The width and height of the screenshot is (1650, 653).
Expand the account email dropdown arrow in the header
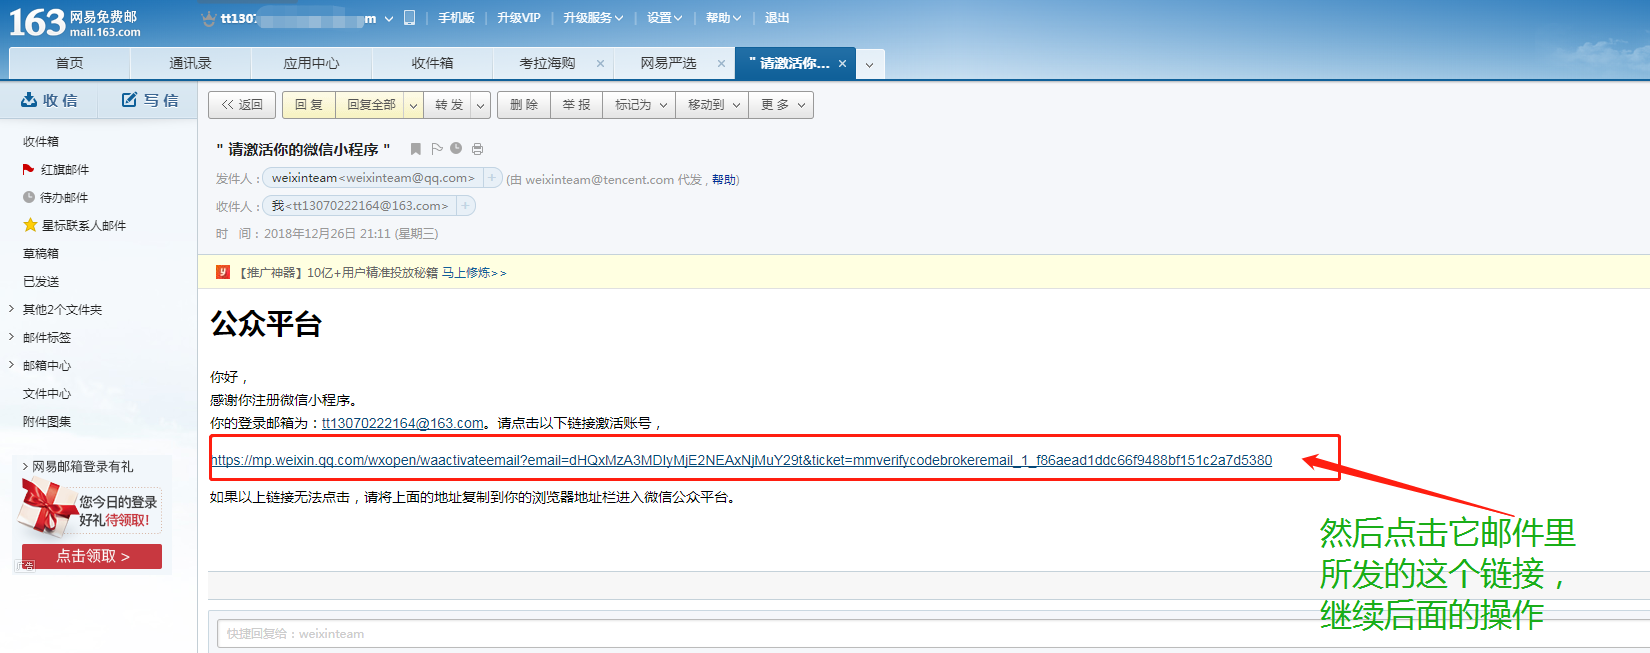389,18
